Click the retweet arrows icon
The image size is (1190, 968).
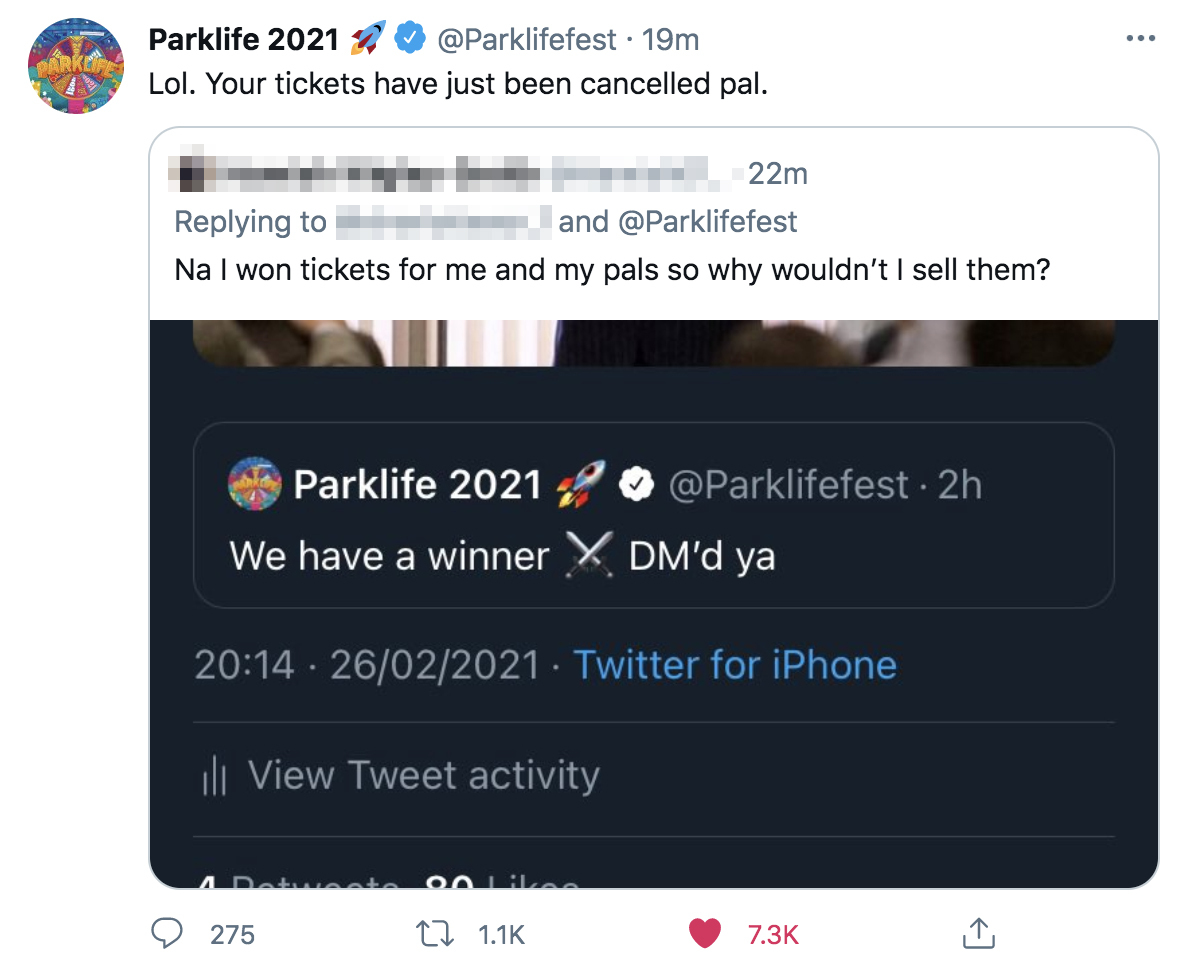tap(436, 934)
